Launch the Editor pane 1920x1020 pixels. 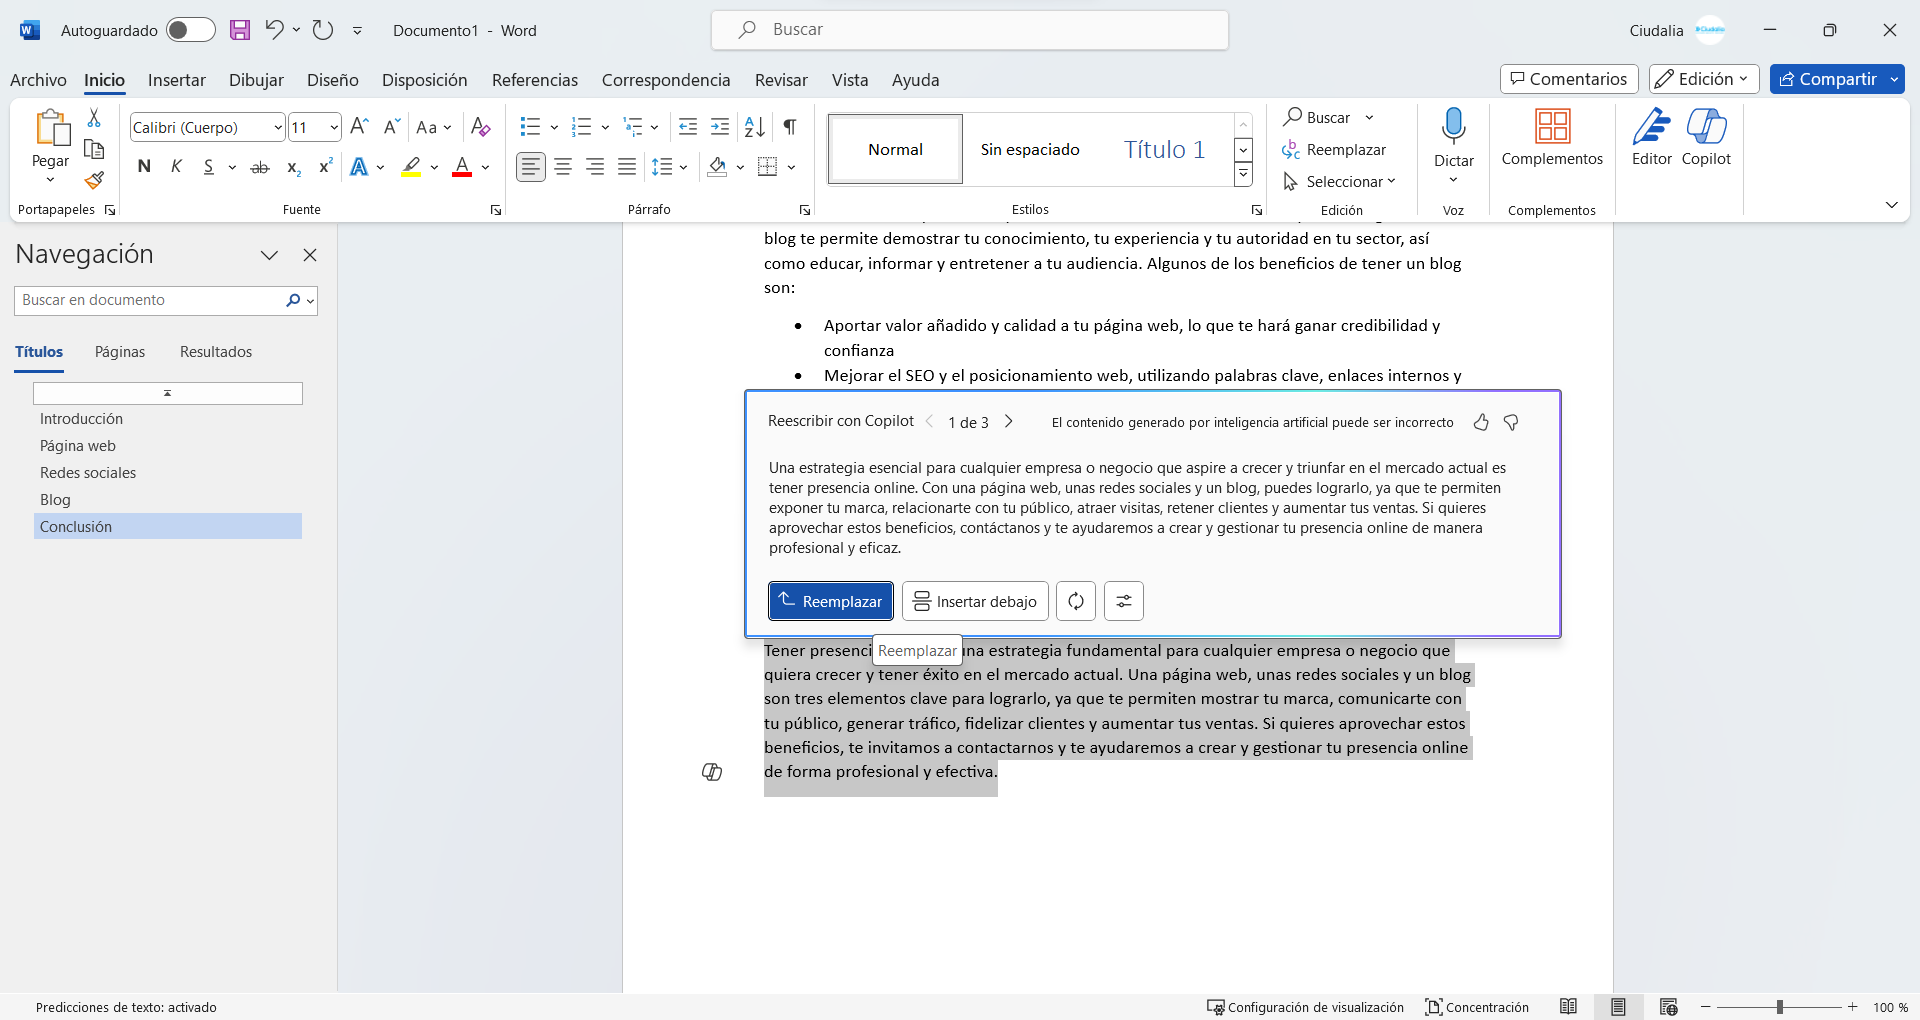(x=1650, y=142)
